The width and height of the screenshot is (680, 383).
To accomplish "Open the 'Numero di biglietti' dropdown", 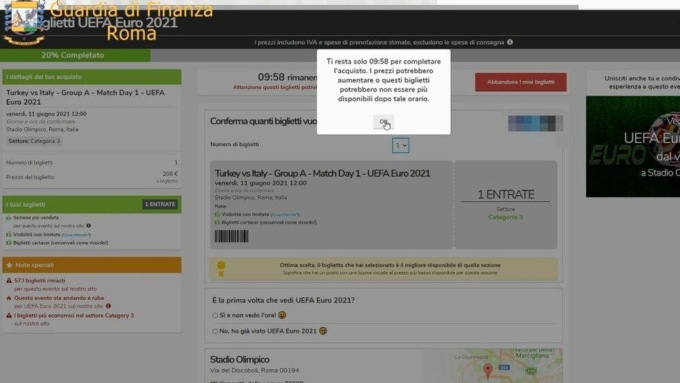I will [x=400, y=145].
